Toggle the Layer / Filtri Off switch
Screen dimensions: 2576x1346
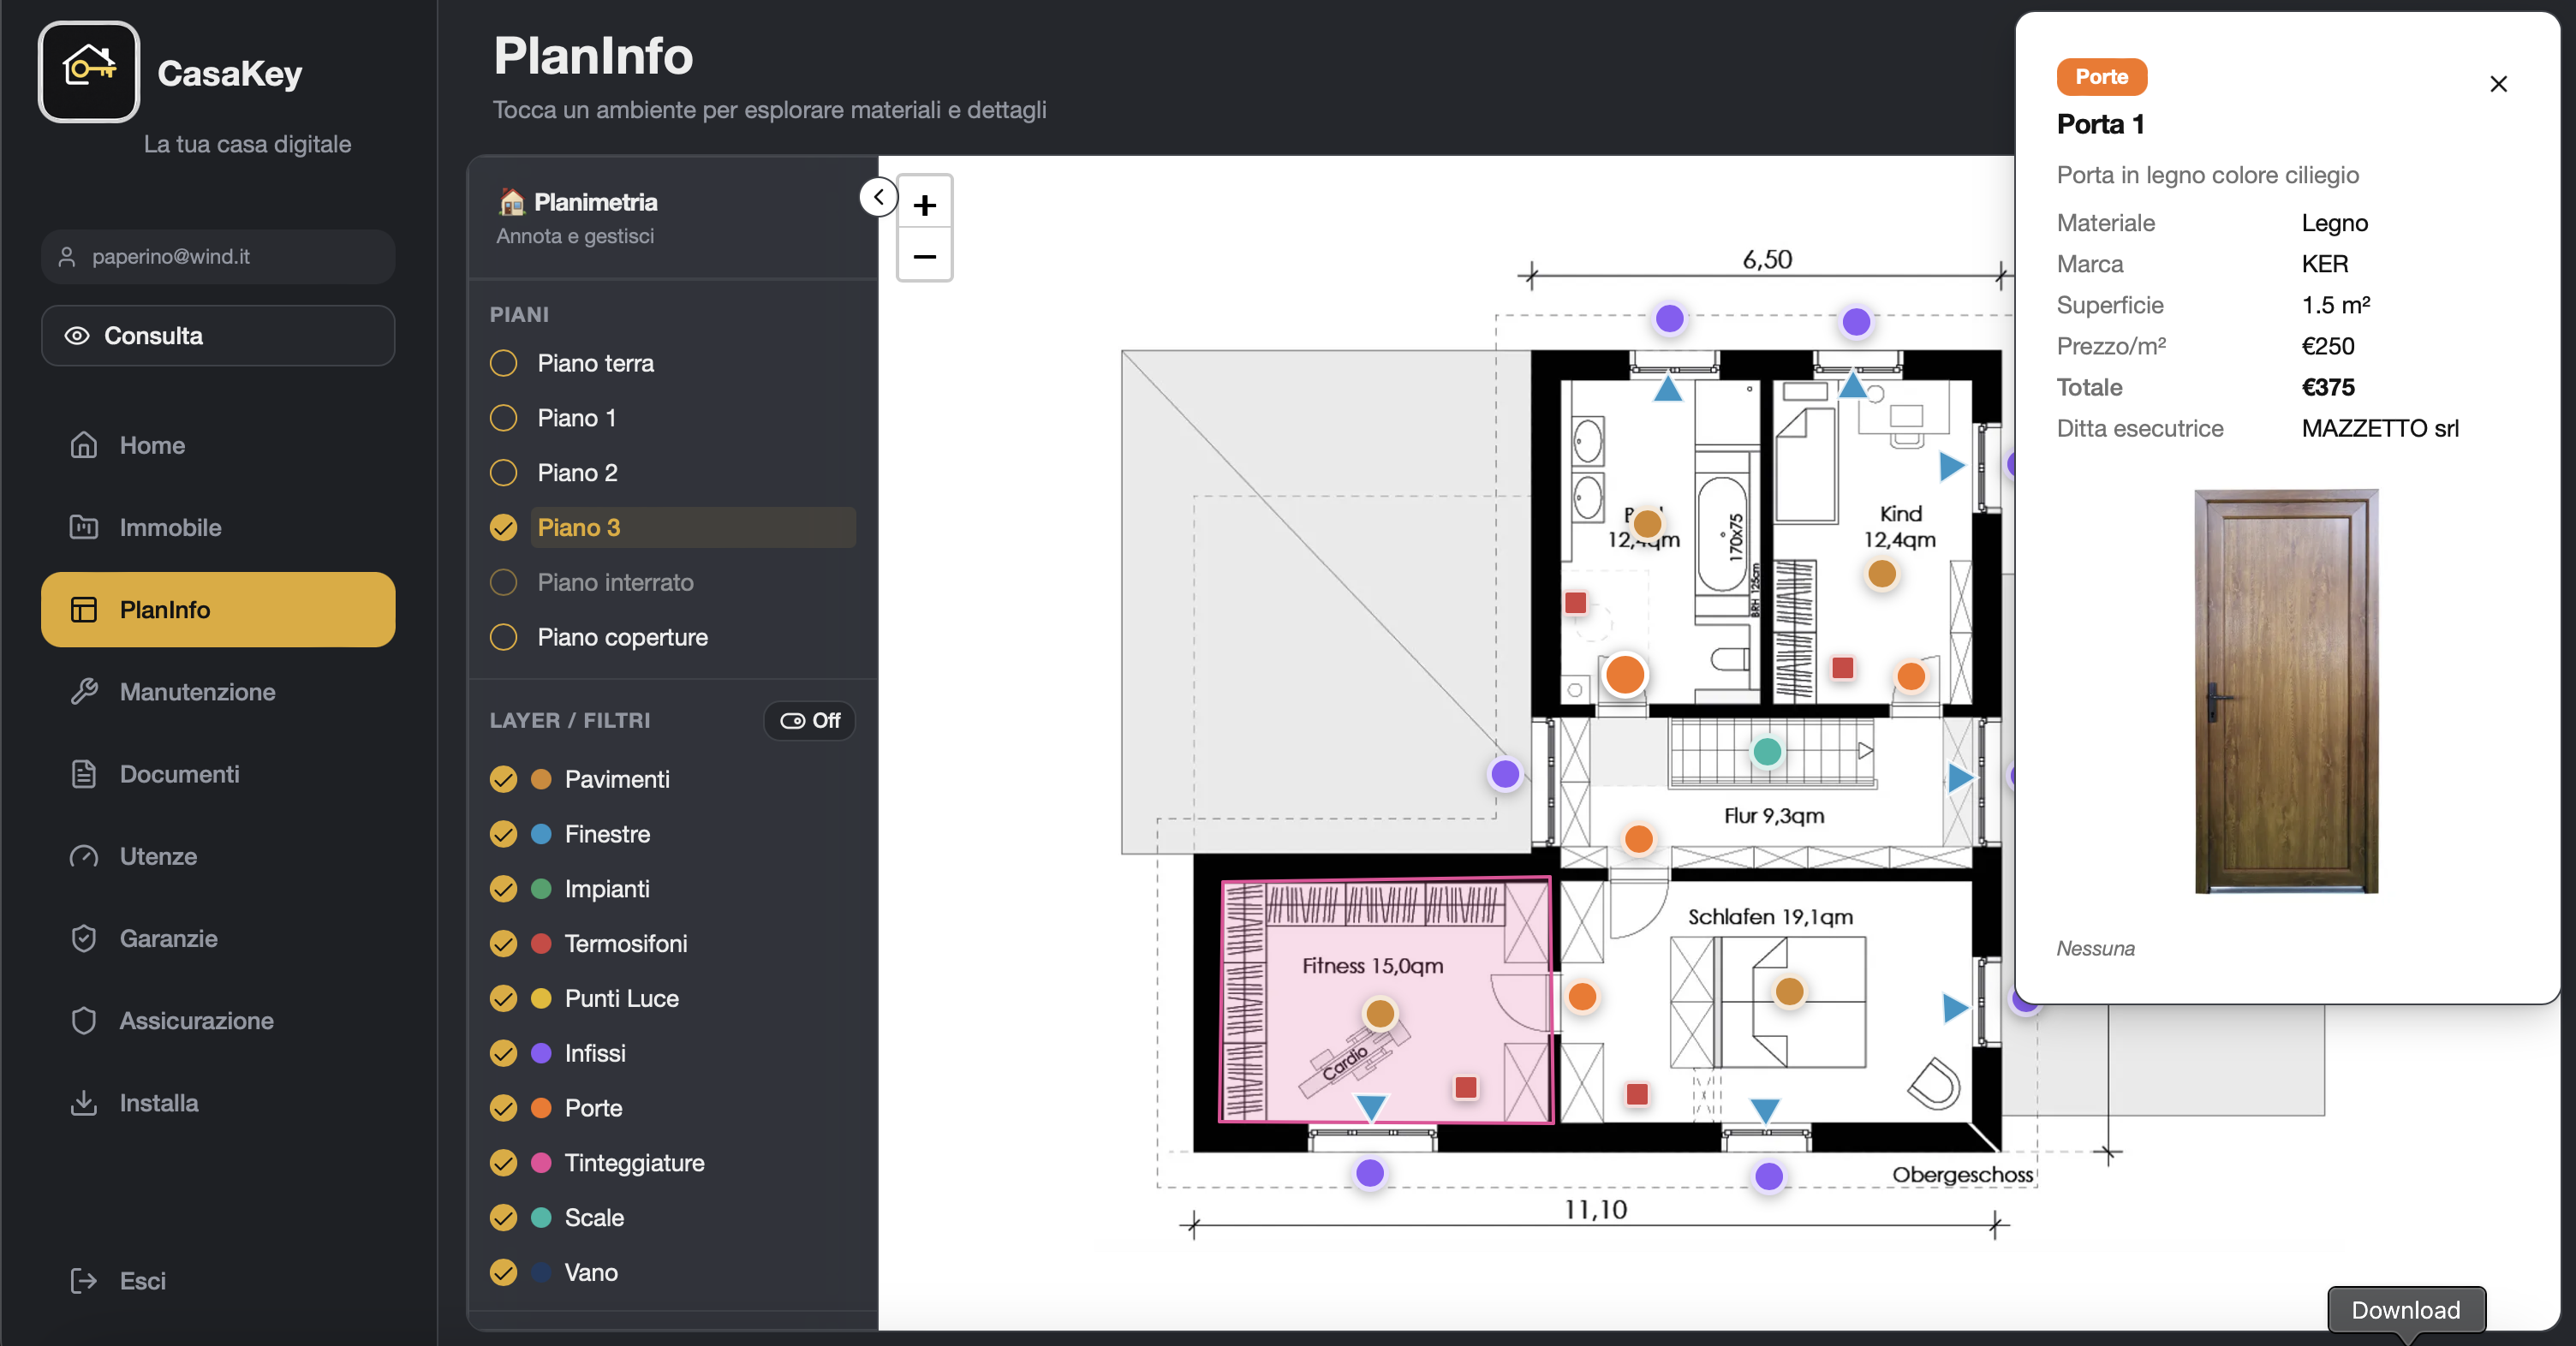[x=809, y=720]
